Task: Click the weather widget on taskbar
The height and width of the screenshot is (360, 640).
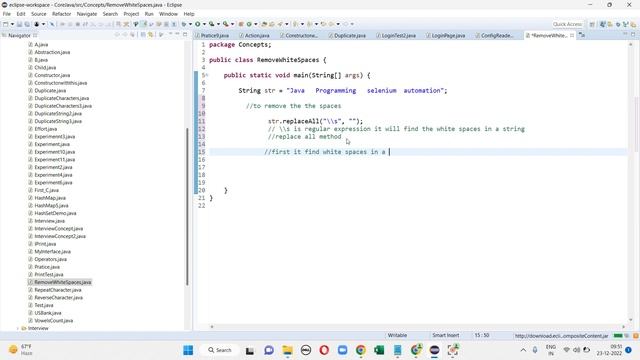Action: tap(20, 350)
